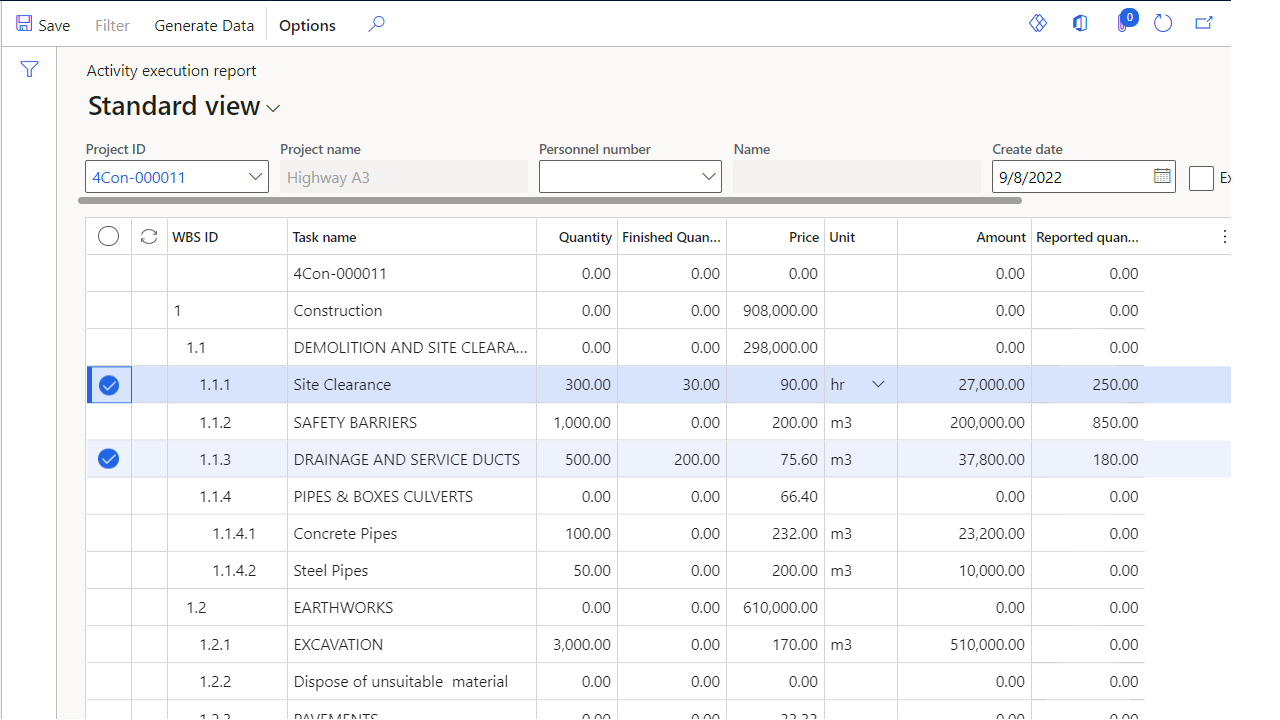This screenshot has width=1280, height=720.
Task: Deselect the DRAINAGE AND SERVICE DUCTS row
Action: (109, 459)
